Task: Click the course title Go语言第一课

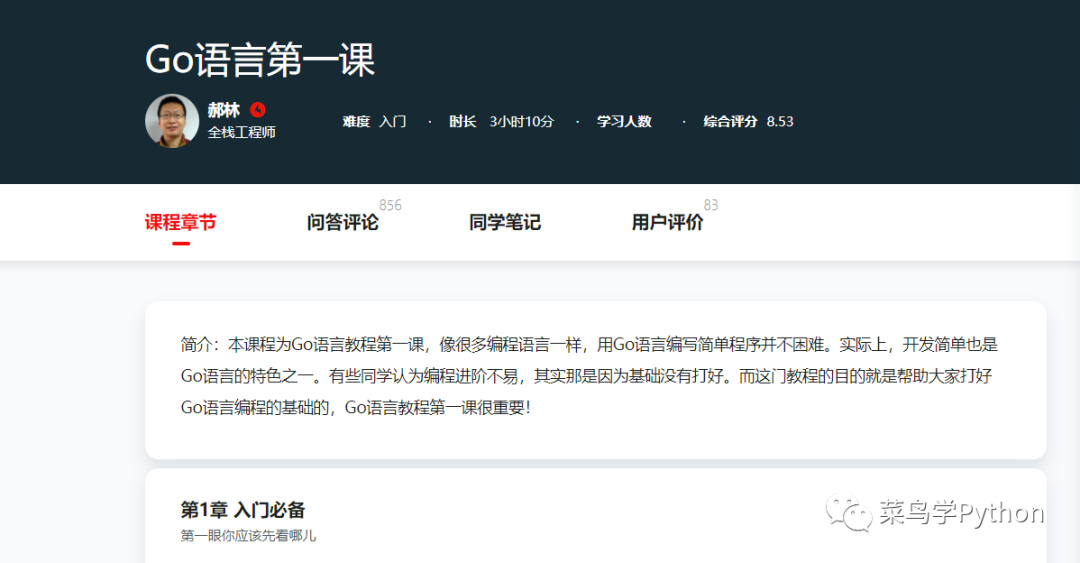Action: (x=260, y=59)
